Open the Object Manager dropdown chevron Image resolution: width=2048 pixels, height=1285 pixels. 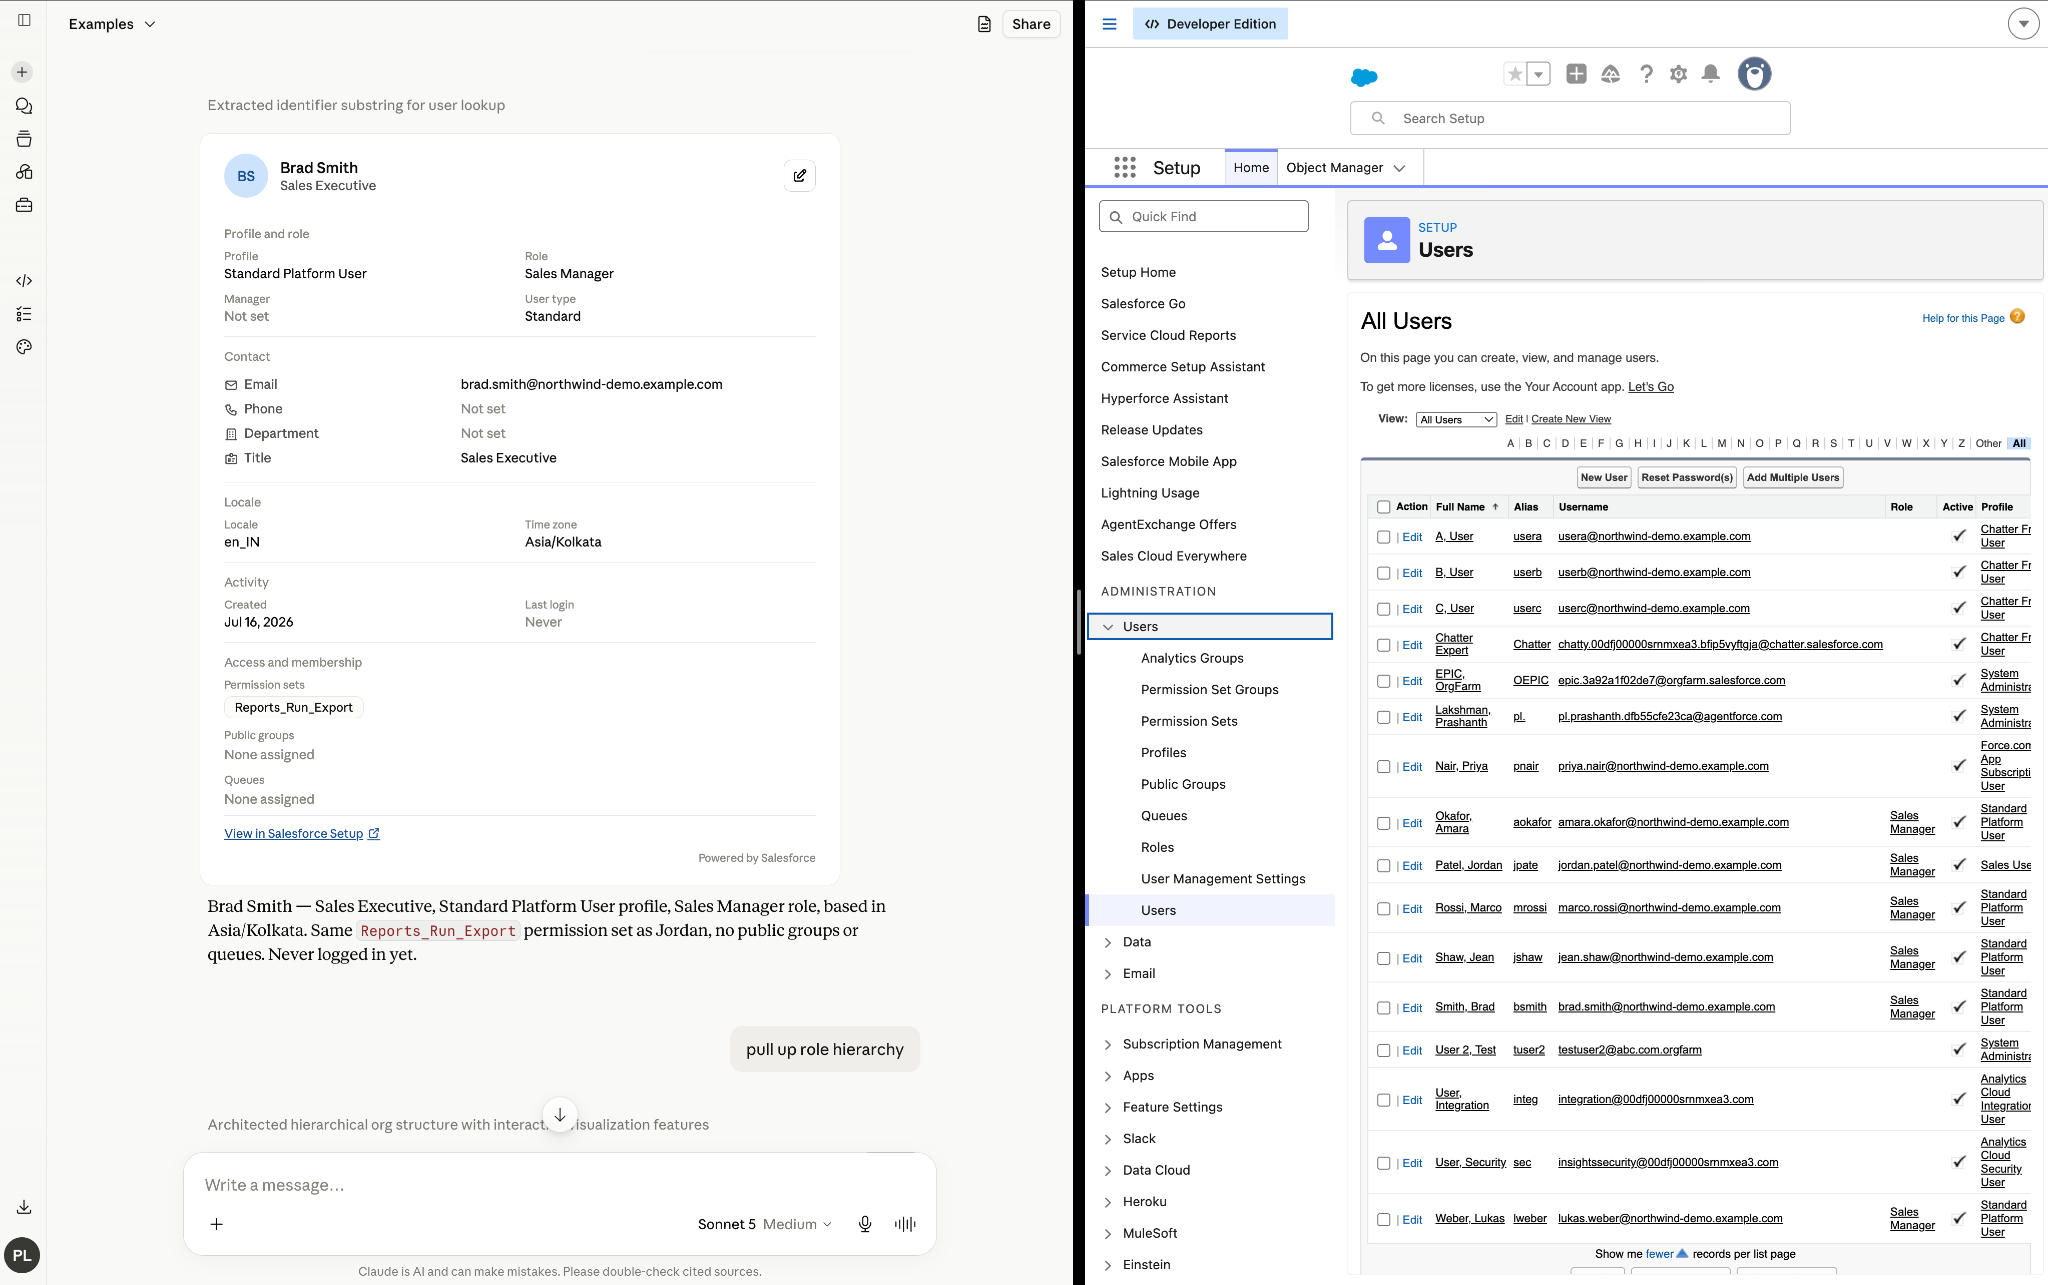point(1399,168)
